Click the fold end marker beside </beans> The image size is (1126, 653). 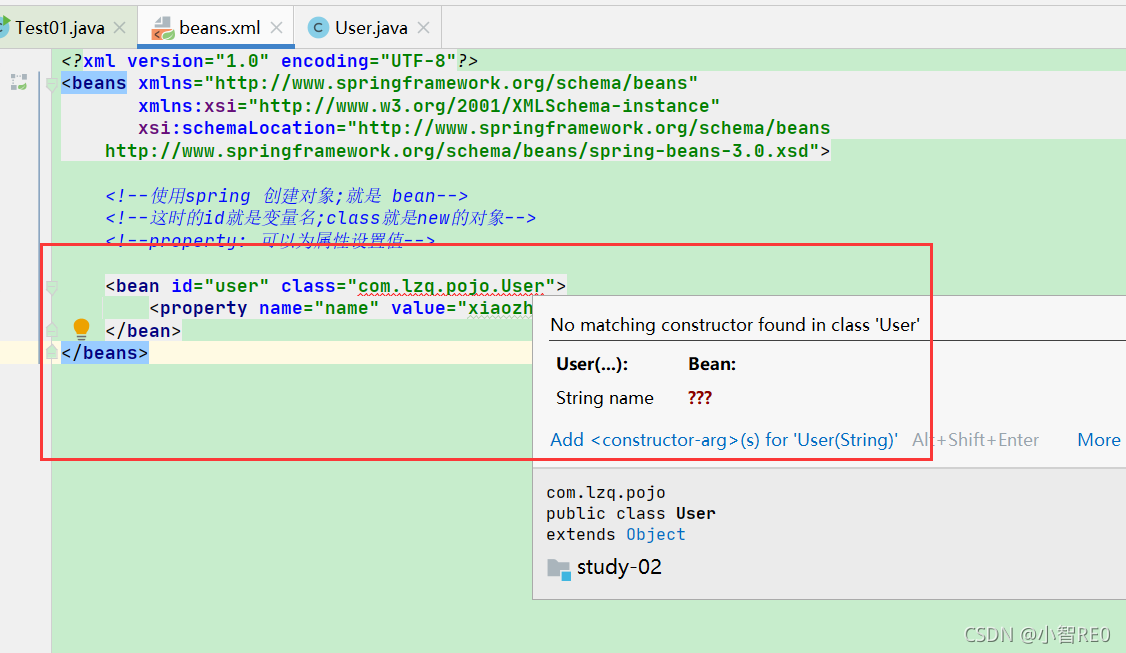point(52,352)
